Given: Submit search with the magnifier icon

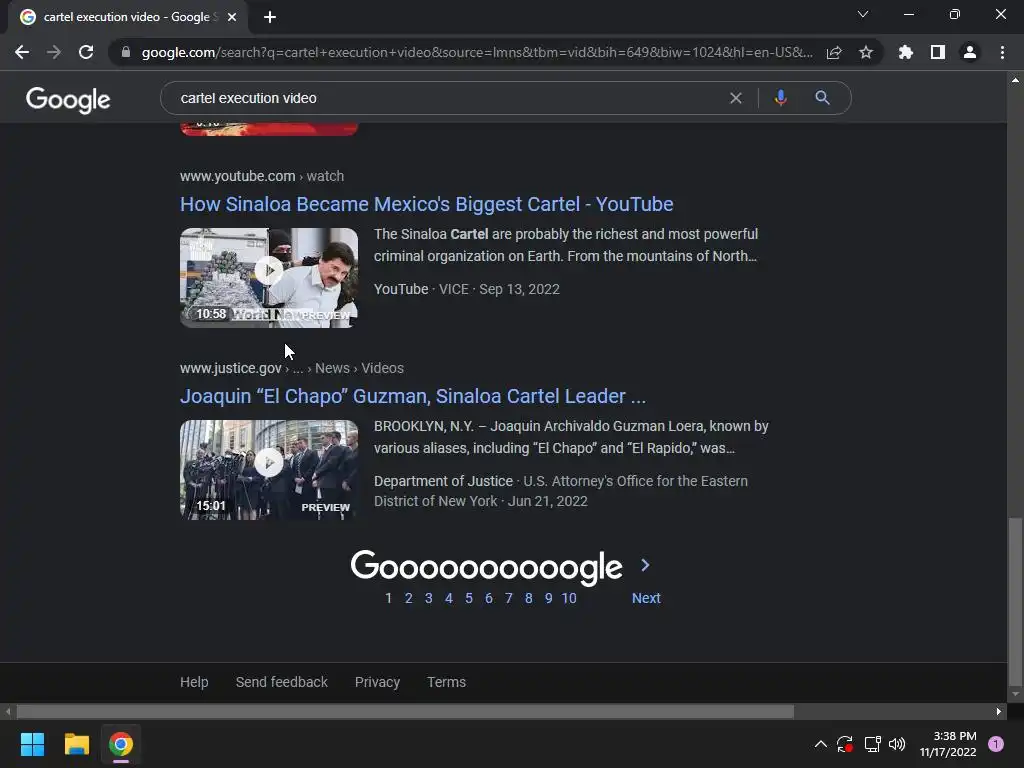Looking at the screenshot, I should (x=823, y=98).
